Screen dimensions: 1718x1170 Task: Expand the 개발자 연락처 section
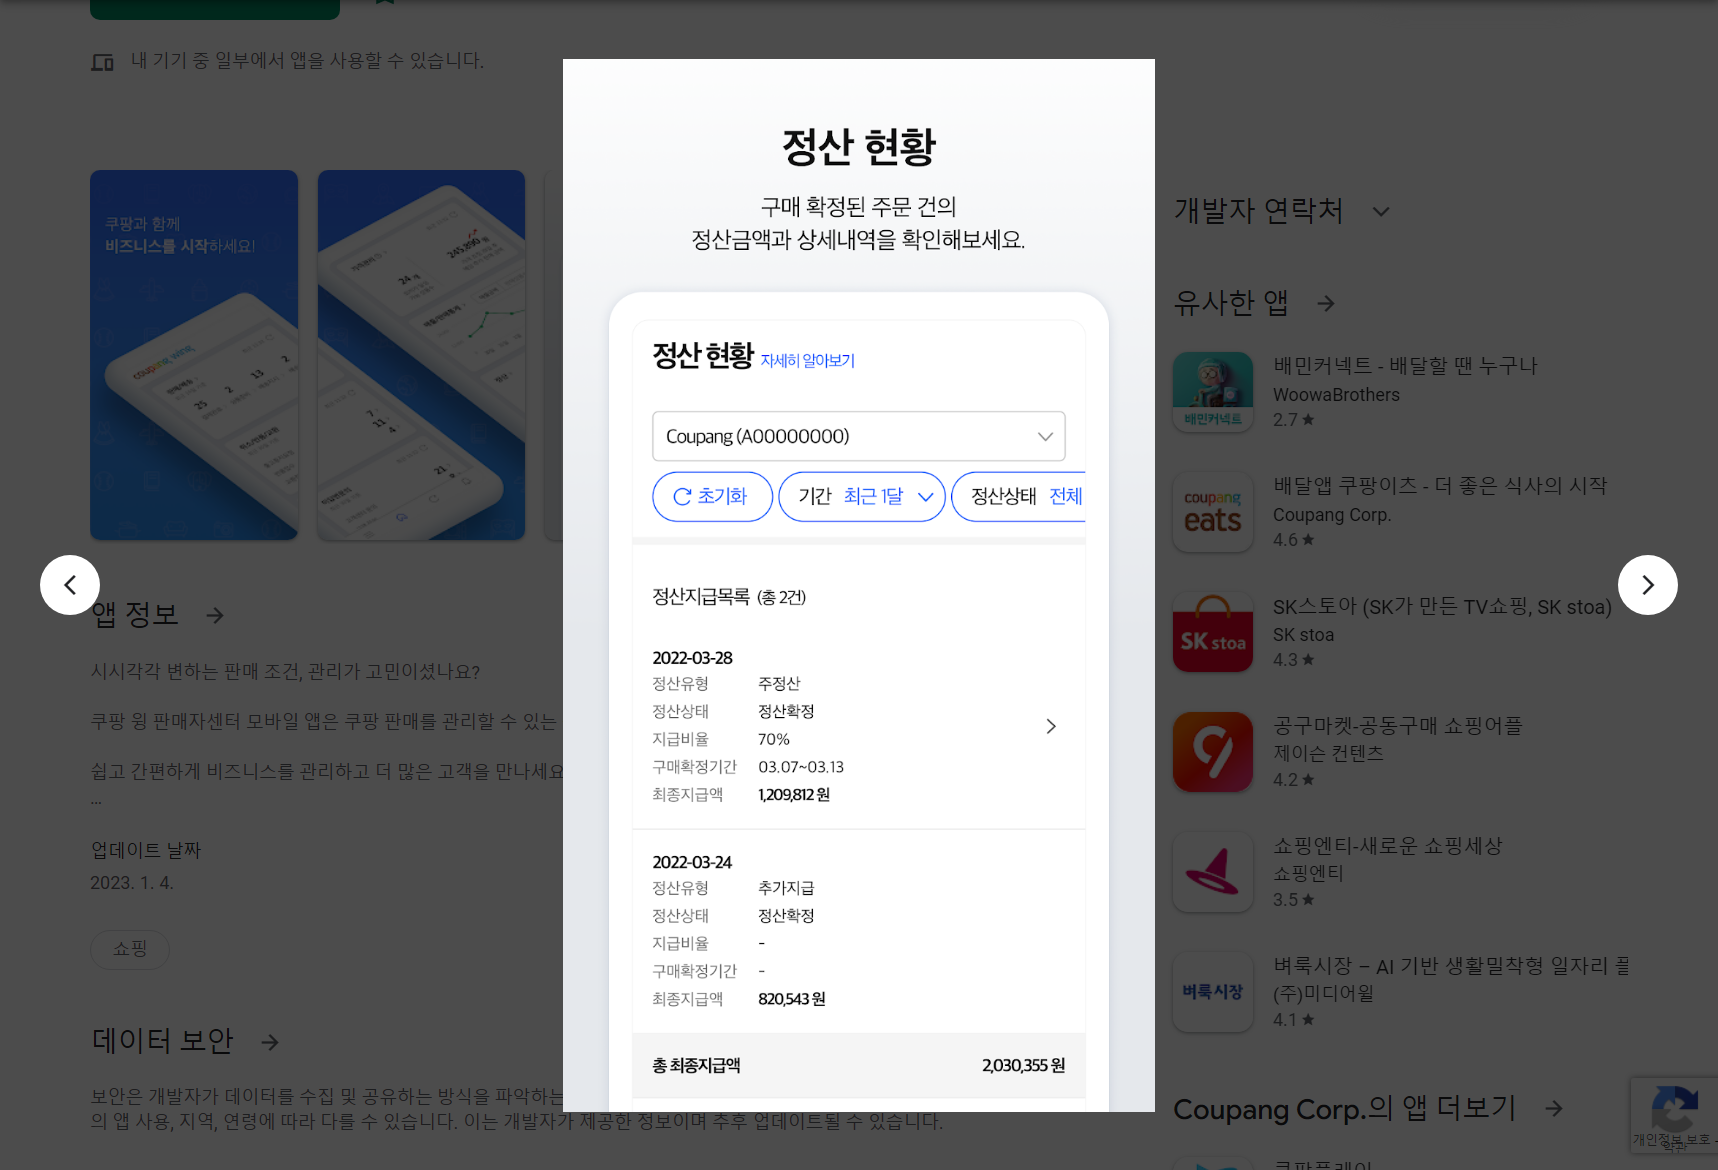(1381, 211)
